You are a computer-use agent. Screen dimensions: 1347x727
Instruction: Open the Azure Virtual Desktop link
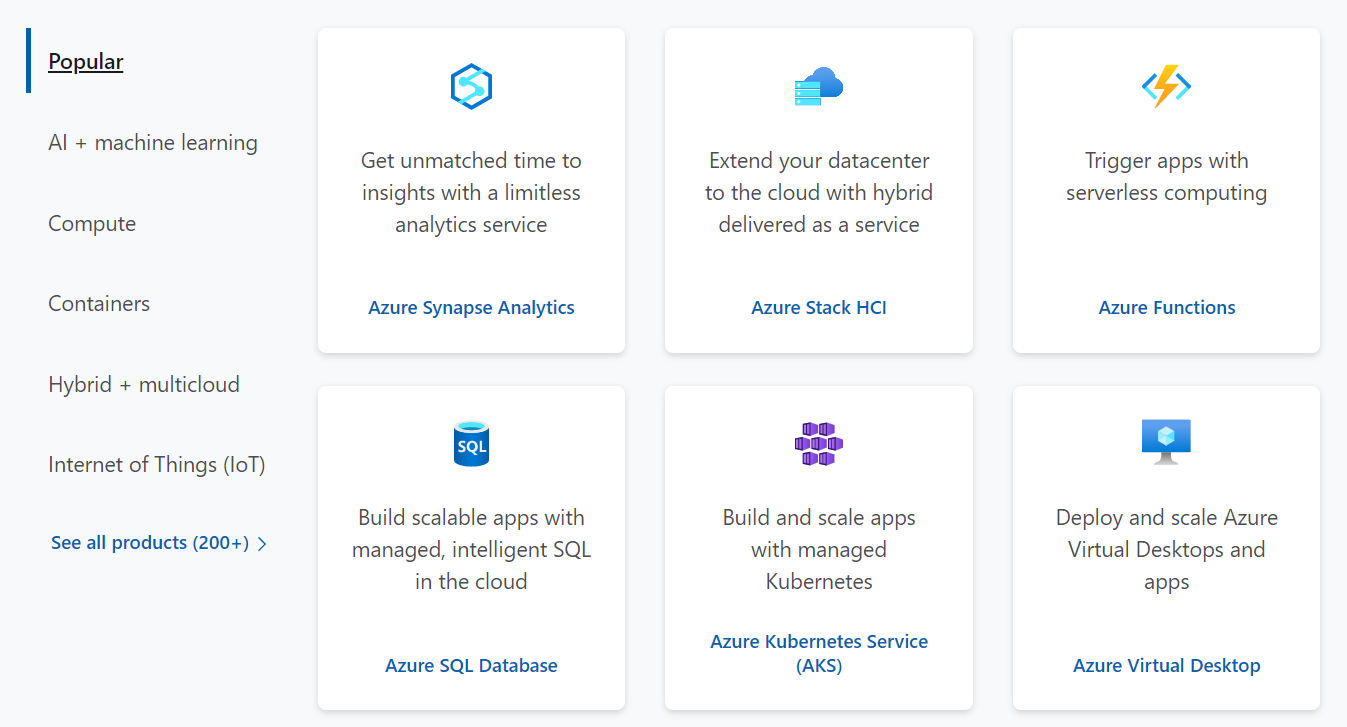(1166, 665)
